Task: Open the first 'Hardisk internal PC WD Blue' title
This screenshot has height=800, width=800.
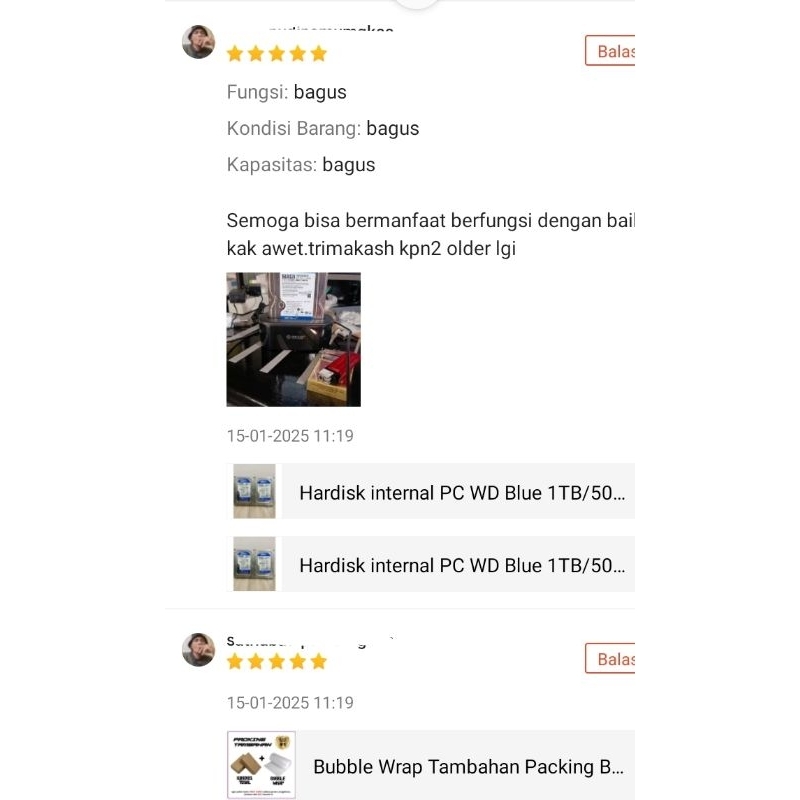Action: coord(462,493)
